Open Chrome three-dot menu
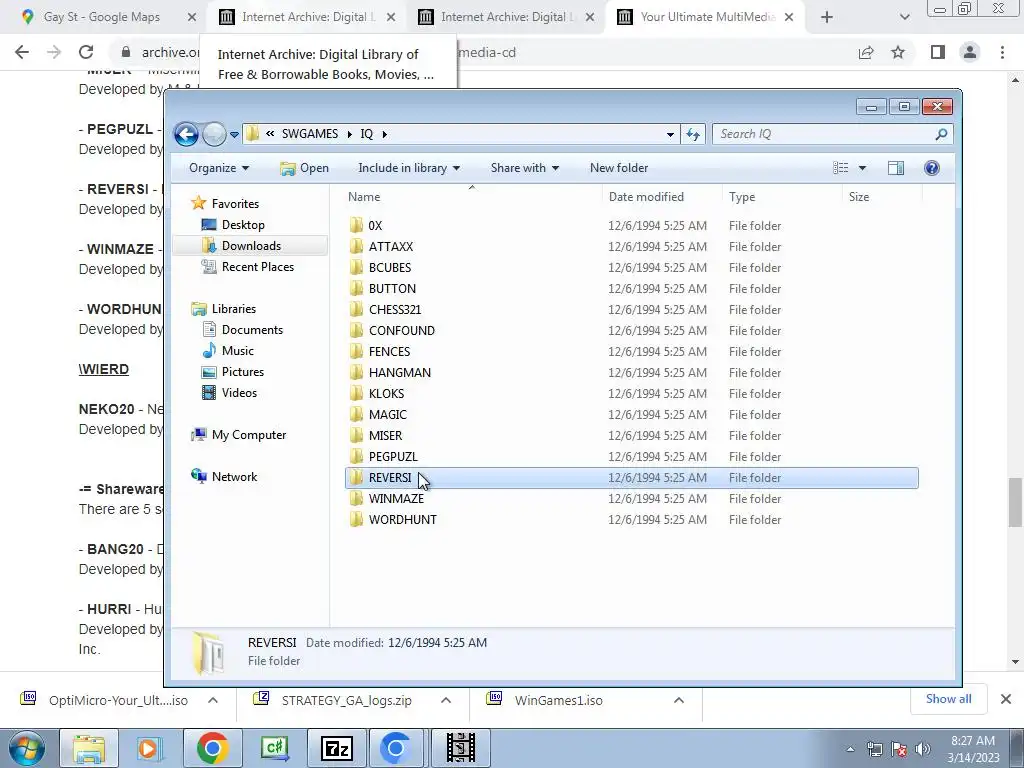This screenshot has width=1024, height=768. pyautogui.click(x=1002, y=52)
